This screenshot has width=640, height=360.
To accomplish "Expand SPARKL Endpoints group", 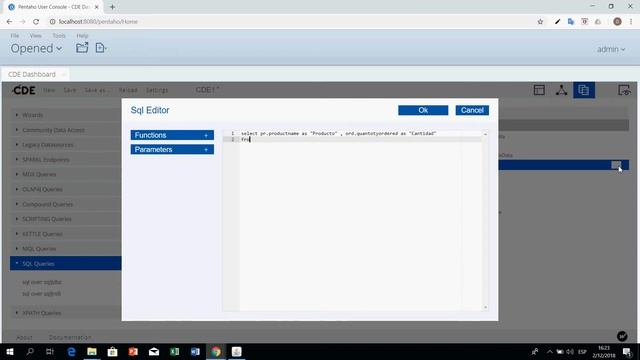I will (65, 160).
